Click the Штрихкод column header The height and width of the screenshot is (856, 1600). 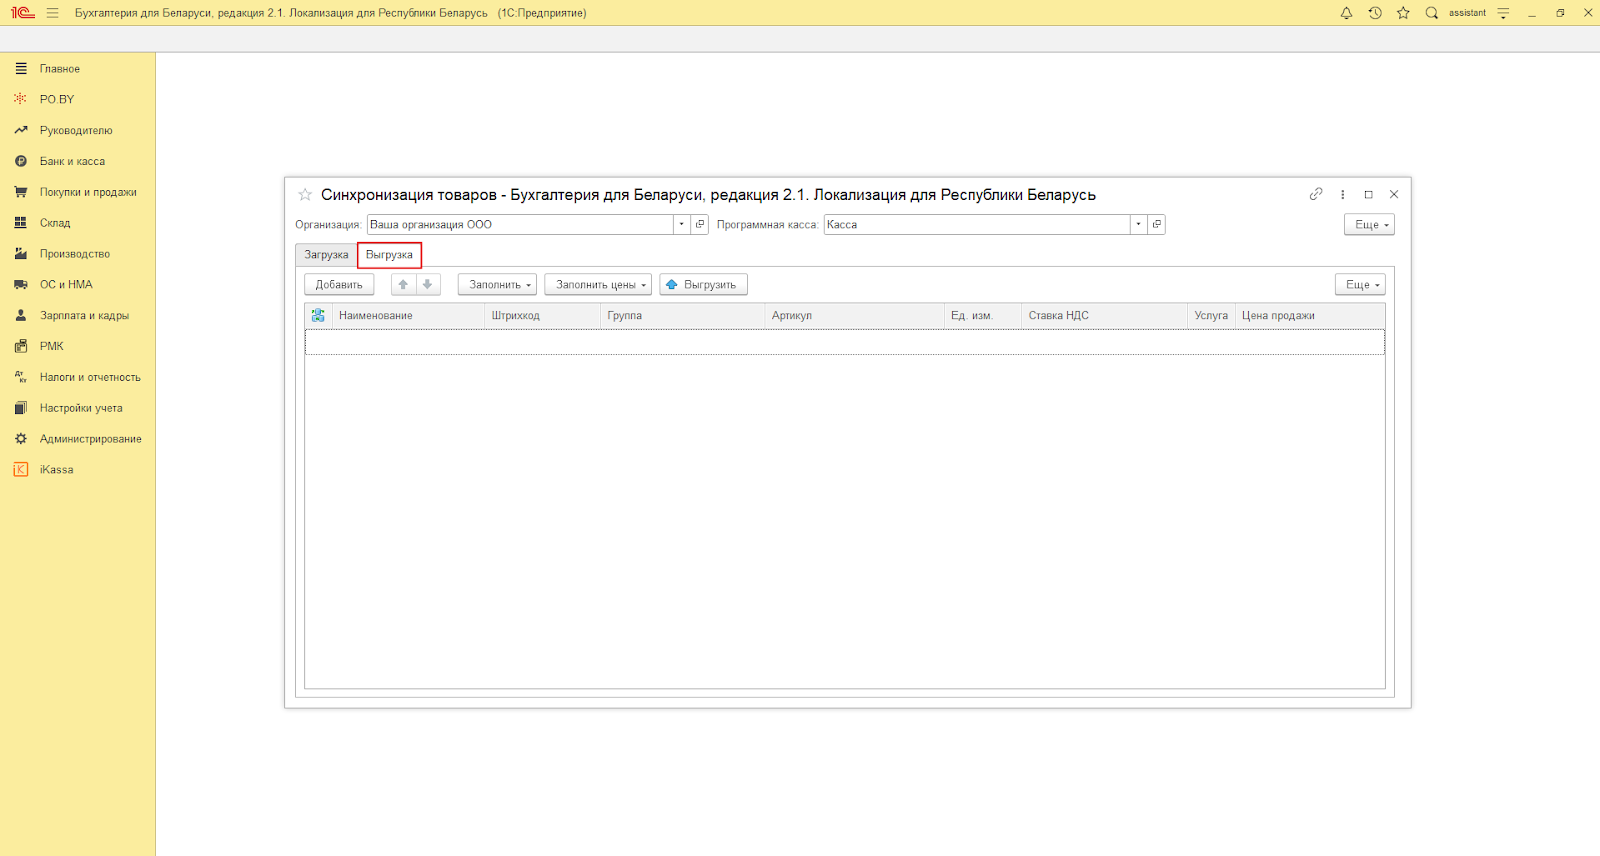click(x=543, y=315)
